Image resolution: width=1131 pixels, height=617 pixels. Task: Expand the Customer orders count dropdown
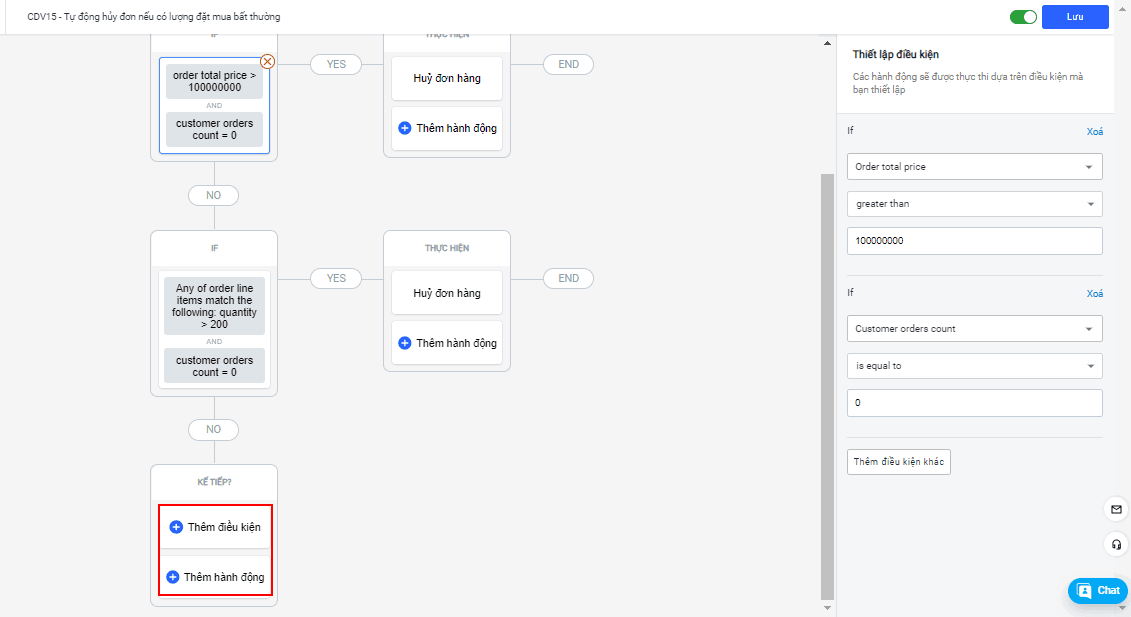[974, 329]
